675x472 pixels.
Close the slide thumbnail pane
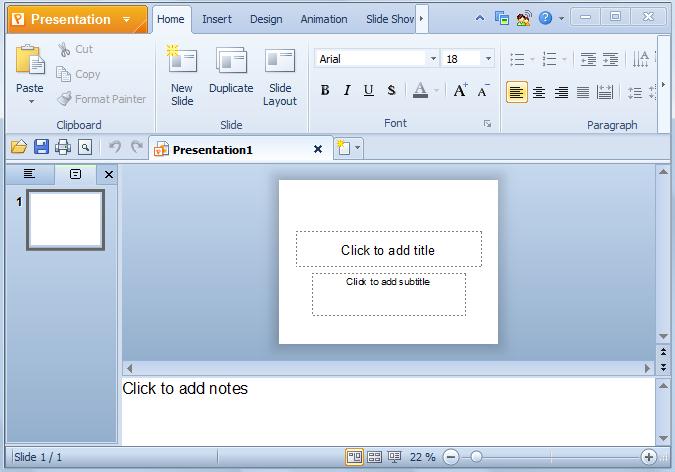pos(108,174)
